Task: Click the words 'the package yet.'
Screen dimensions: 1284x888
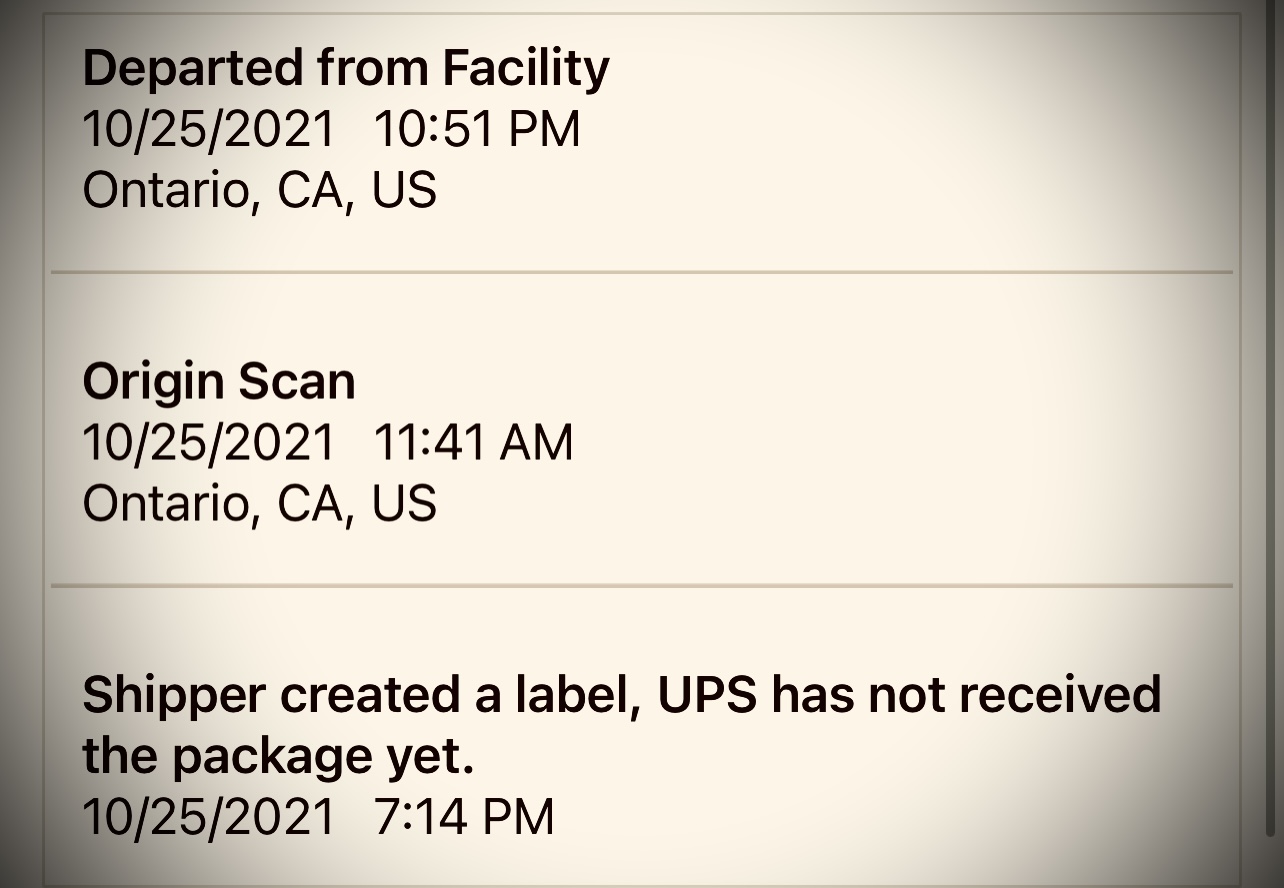Action: tap(278, 756)
